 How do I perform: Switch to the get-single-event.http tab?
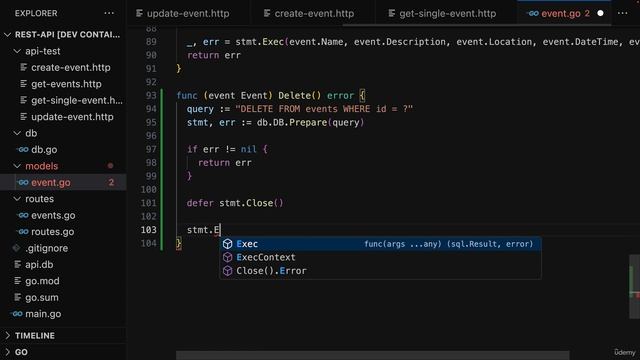pyautogui.click(x=446, y=13)
